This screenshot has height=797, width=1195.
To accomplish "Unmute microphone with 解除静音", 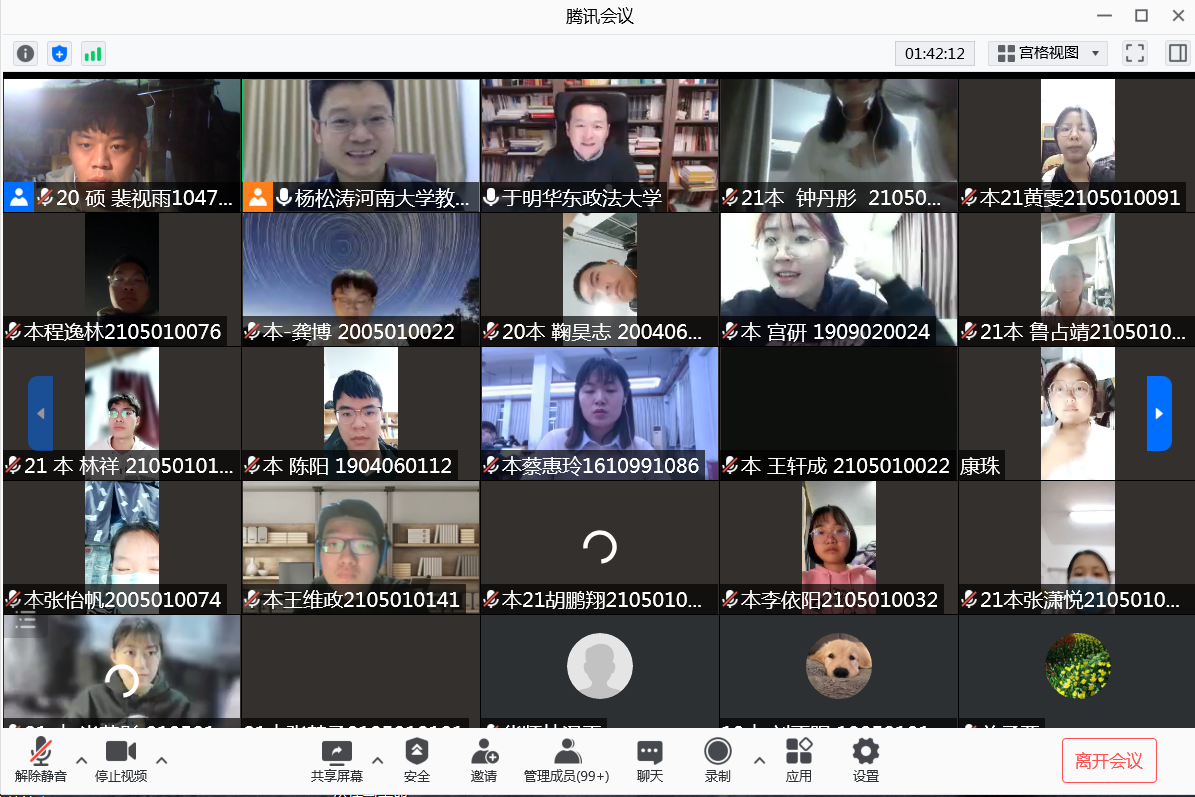I will pyautogui.click(x=41, y=760).
